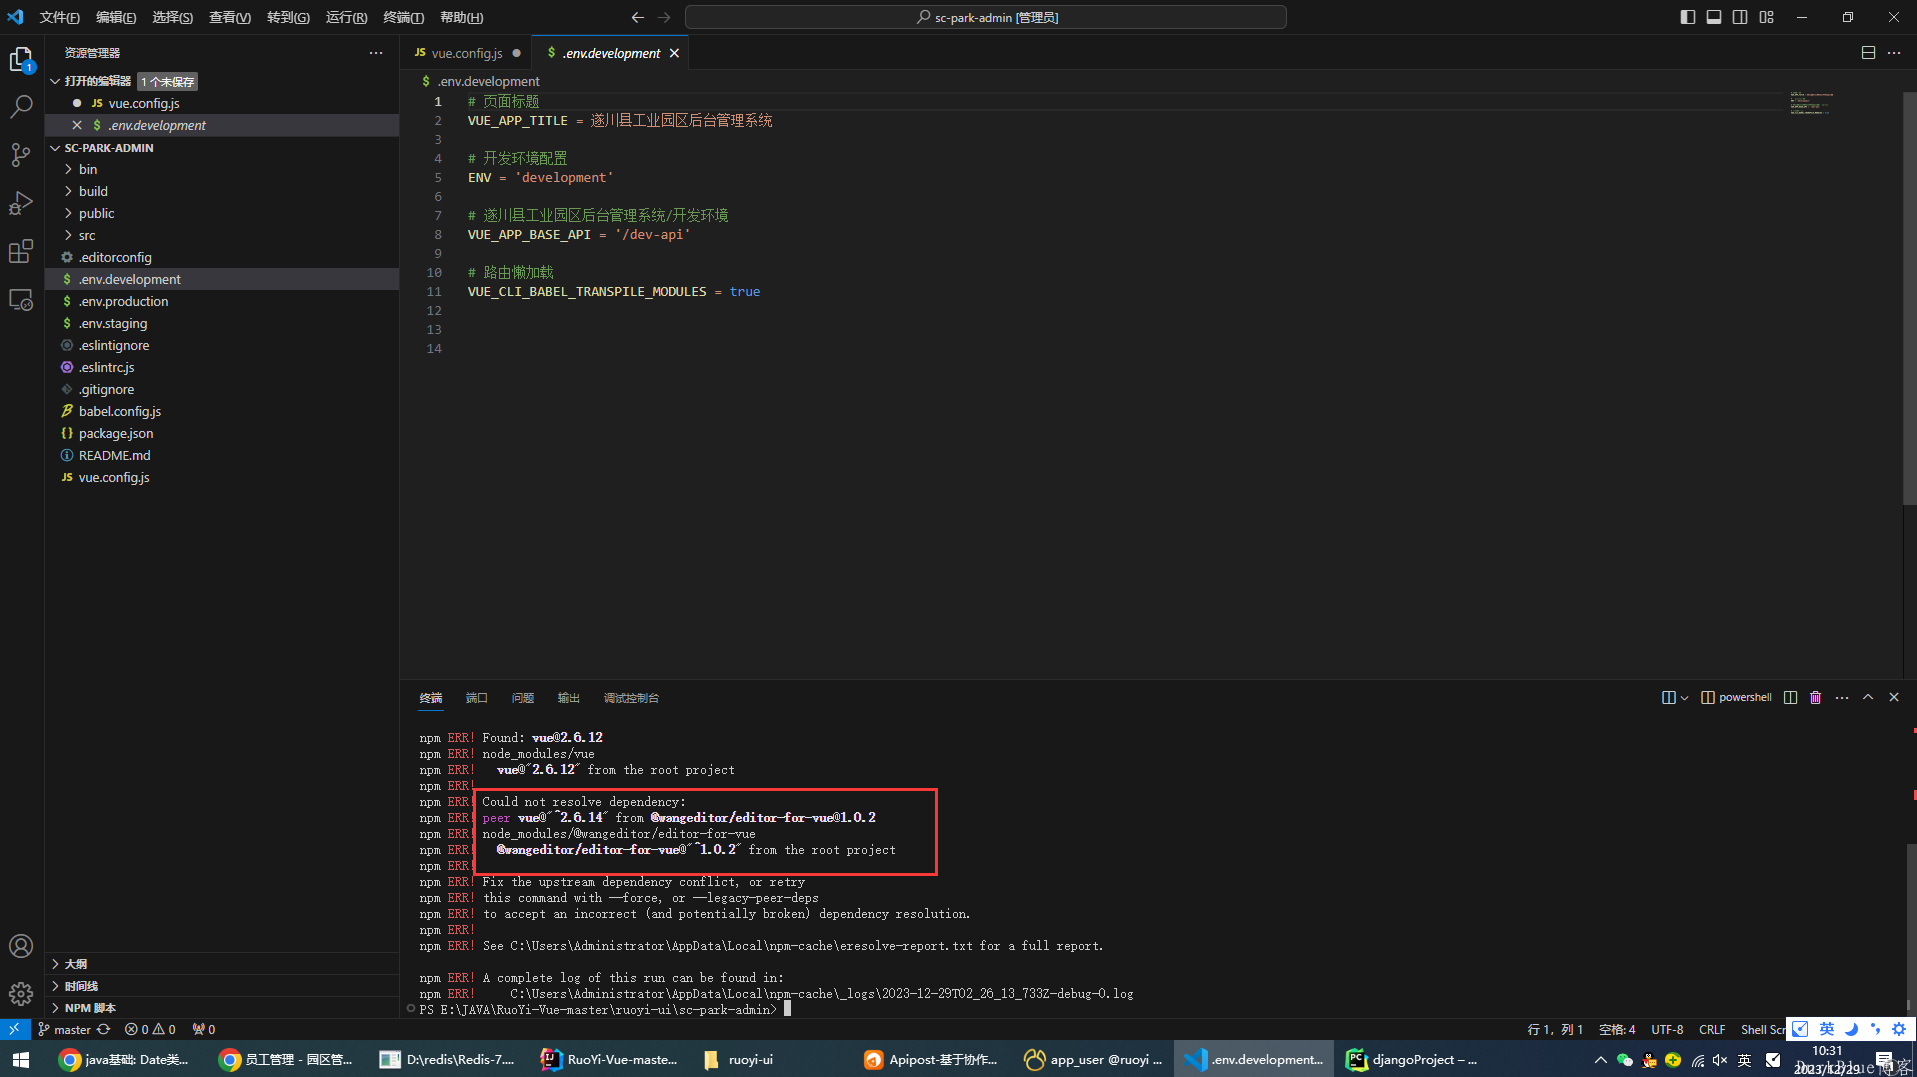Click master branch in status bar

click(x=64, y=1029)
